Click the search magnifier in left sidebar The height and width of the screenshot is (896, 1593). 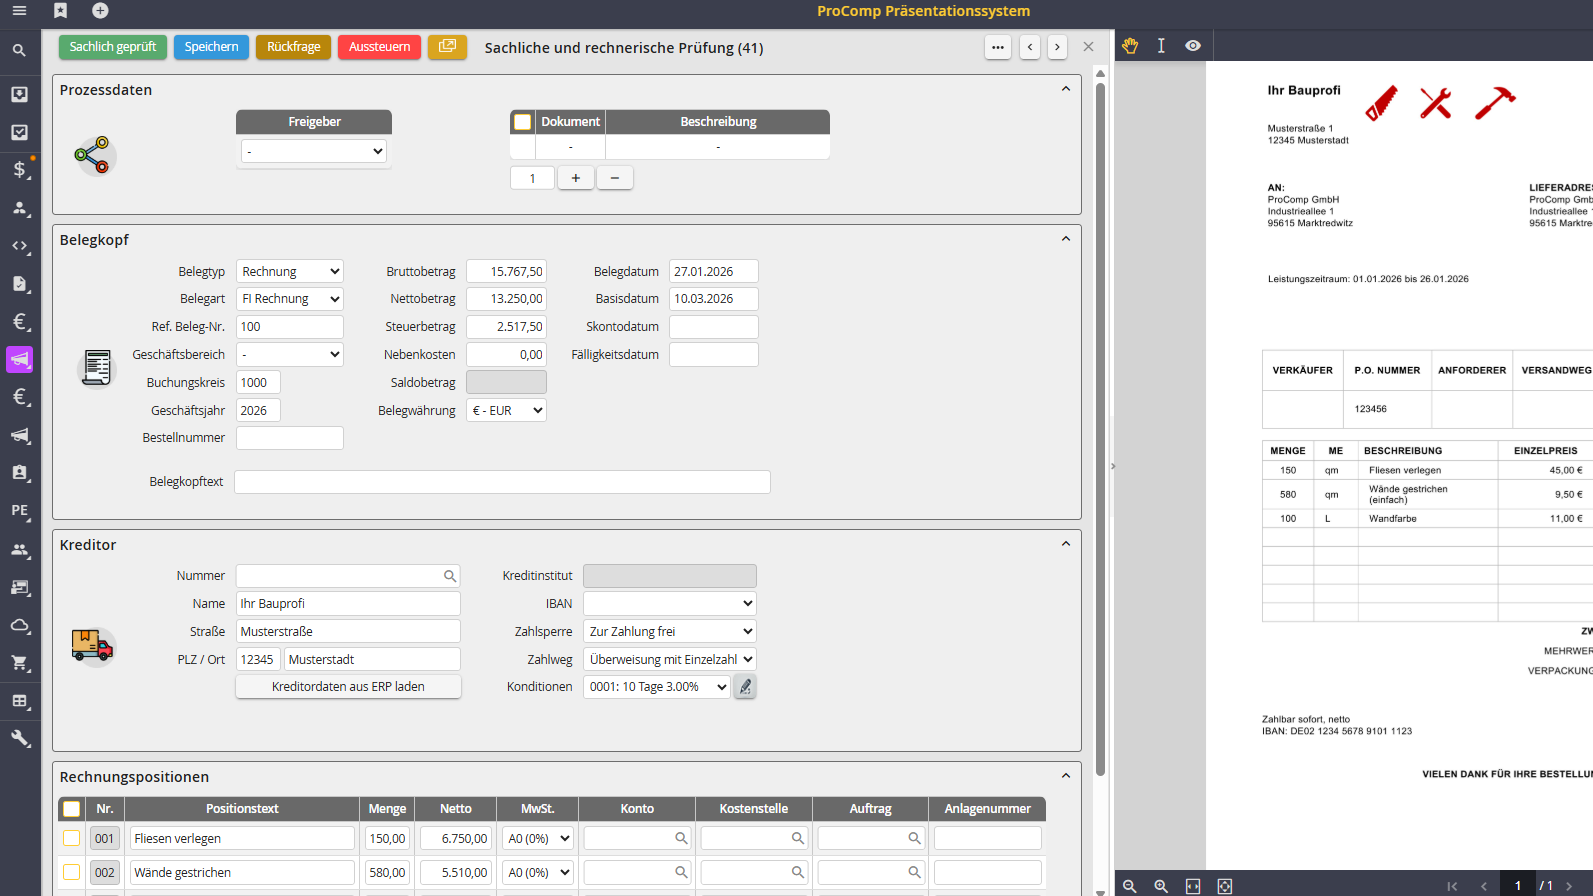[x=19, y=50]
